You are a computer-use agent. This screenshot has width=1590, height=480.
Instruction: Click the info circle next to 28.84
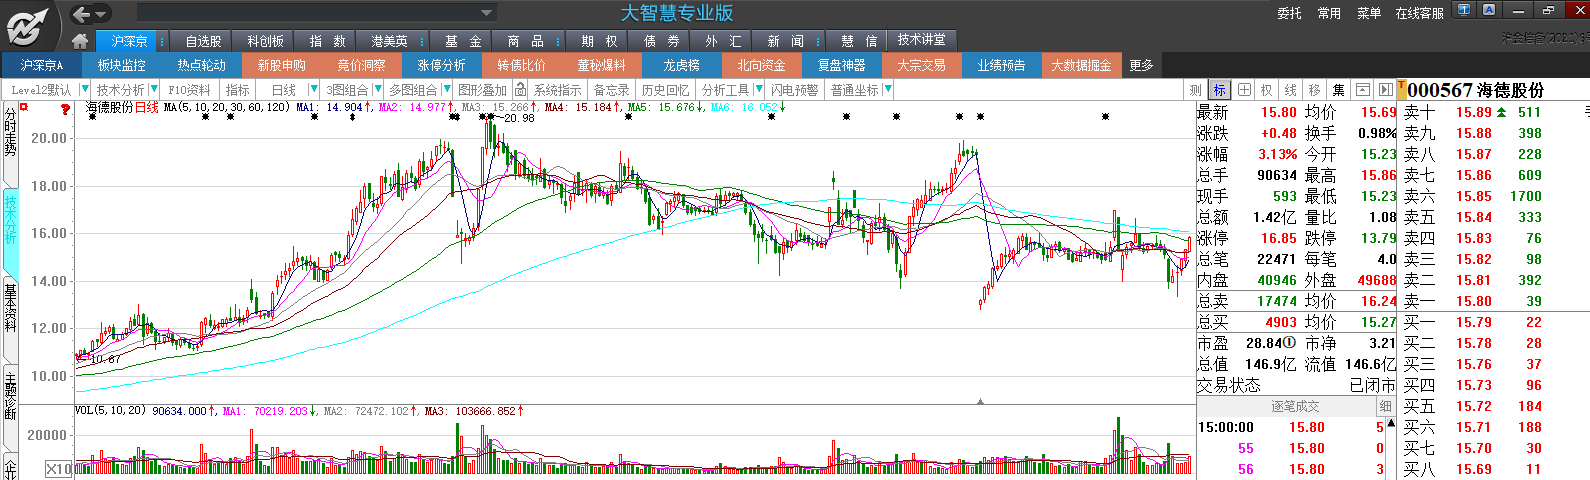[x=1290, y=343]
